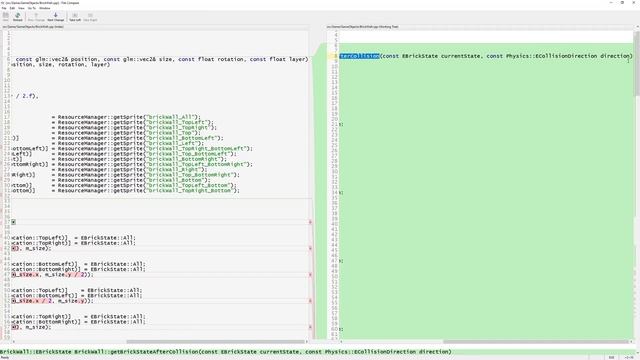The image size is (640, 360).
Task: Click bottom diff detail line getBrickStateAfterCollision
Action: 226,351
